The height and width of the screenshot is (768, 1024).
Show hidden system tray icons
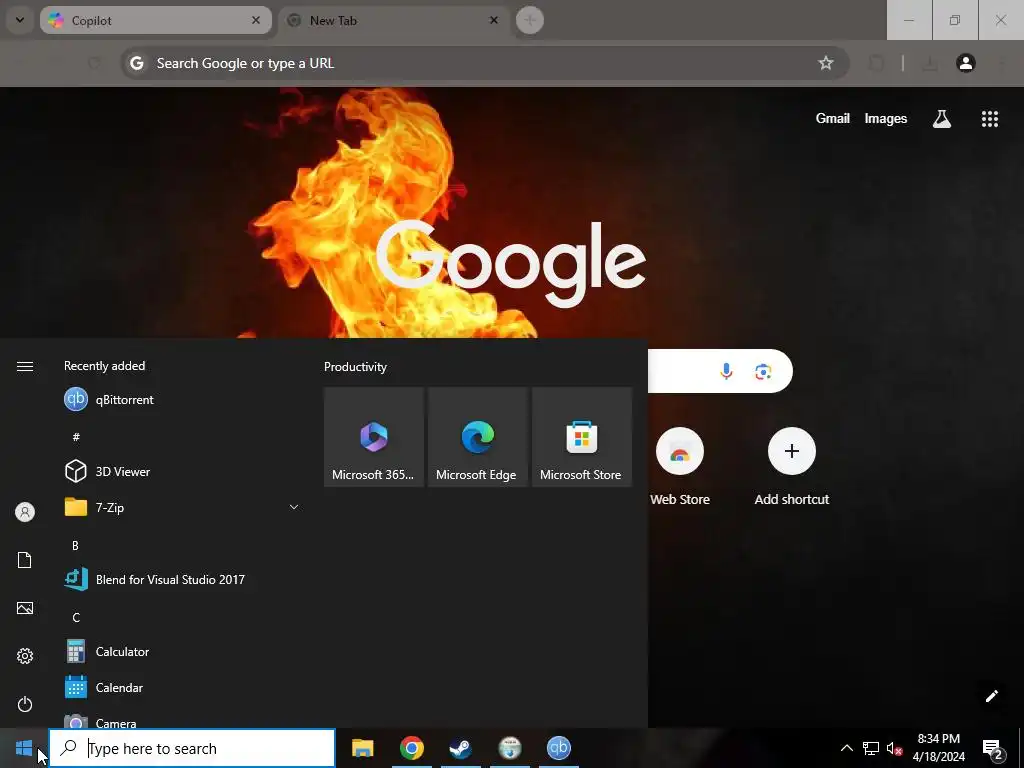[x=846, y=748]
